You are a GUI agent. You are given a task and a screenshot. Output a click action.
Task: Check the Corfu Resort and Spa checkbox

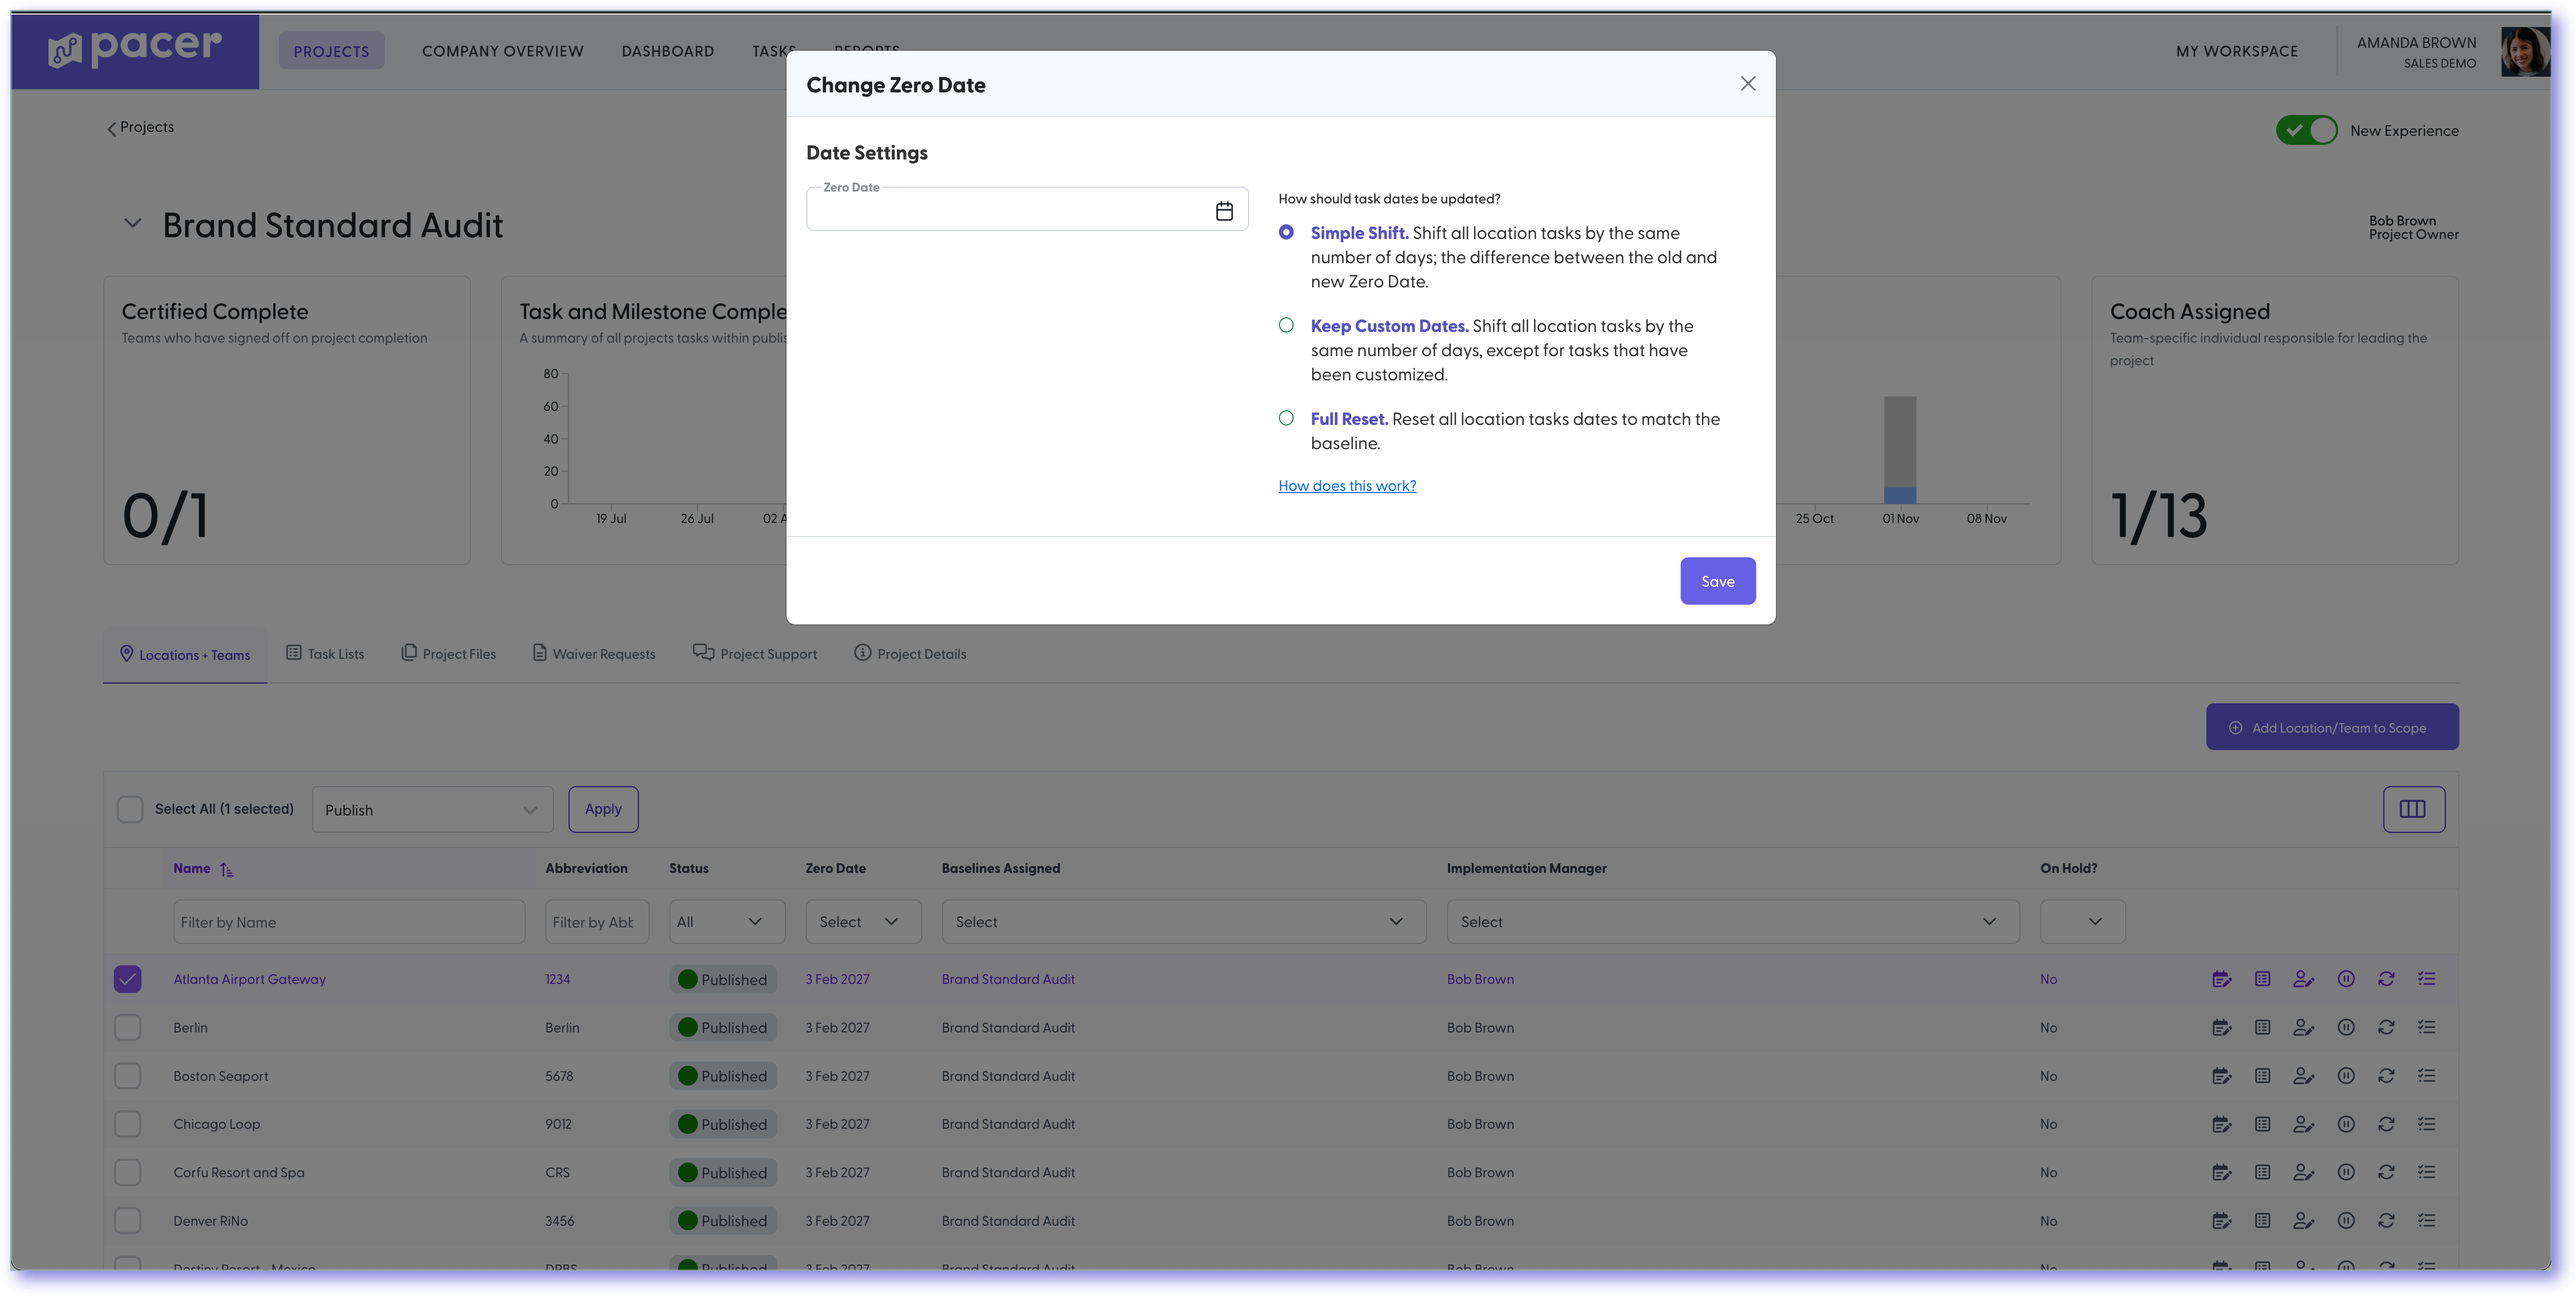(127, 1172)
